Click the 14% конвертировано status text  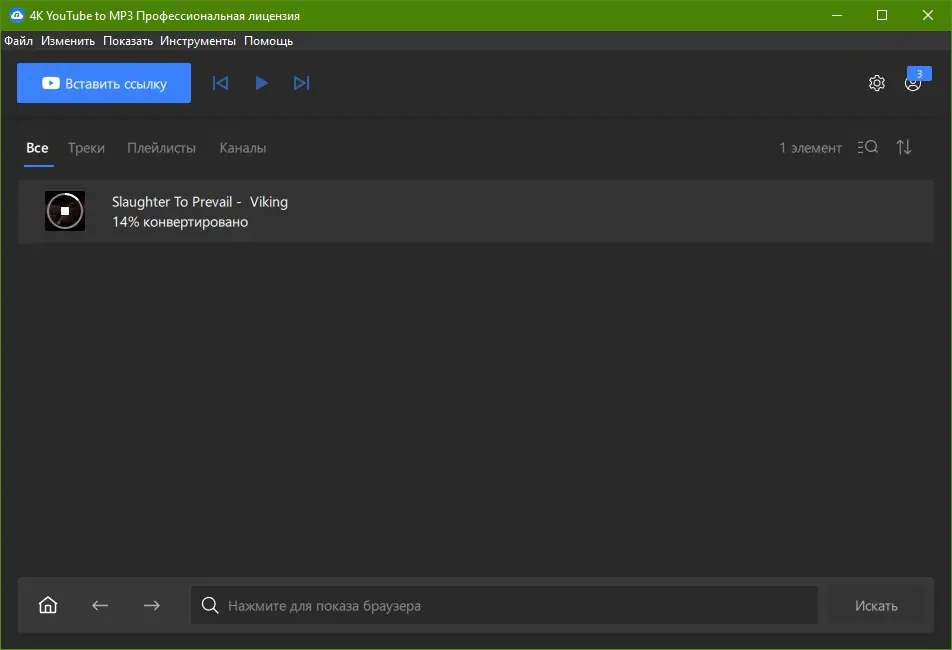[x=180, y=222]
